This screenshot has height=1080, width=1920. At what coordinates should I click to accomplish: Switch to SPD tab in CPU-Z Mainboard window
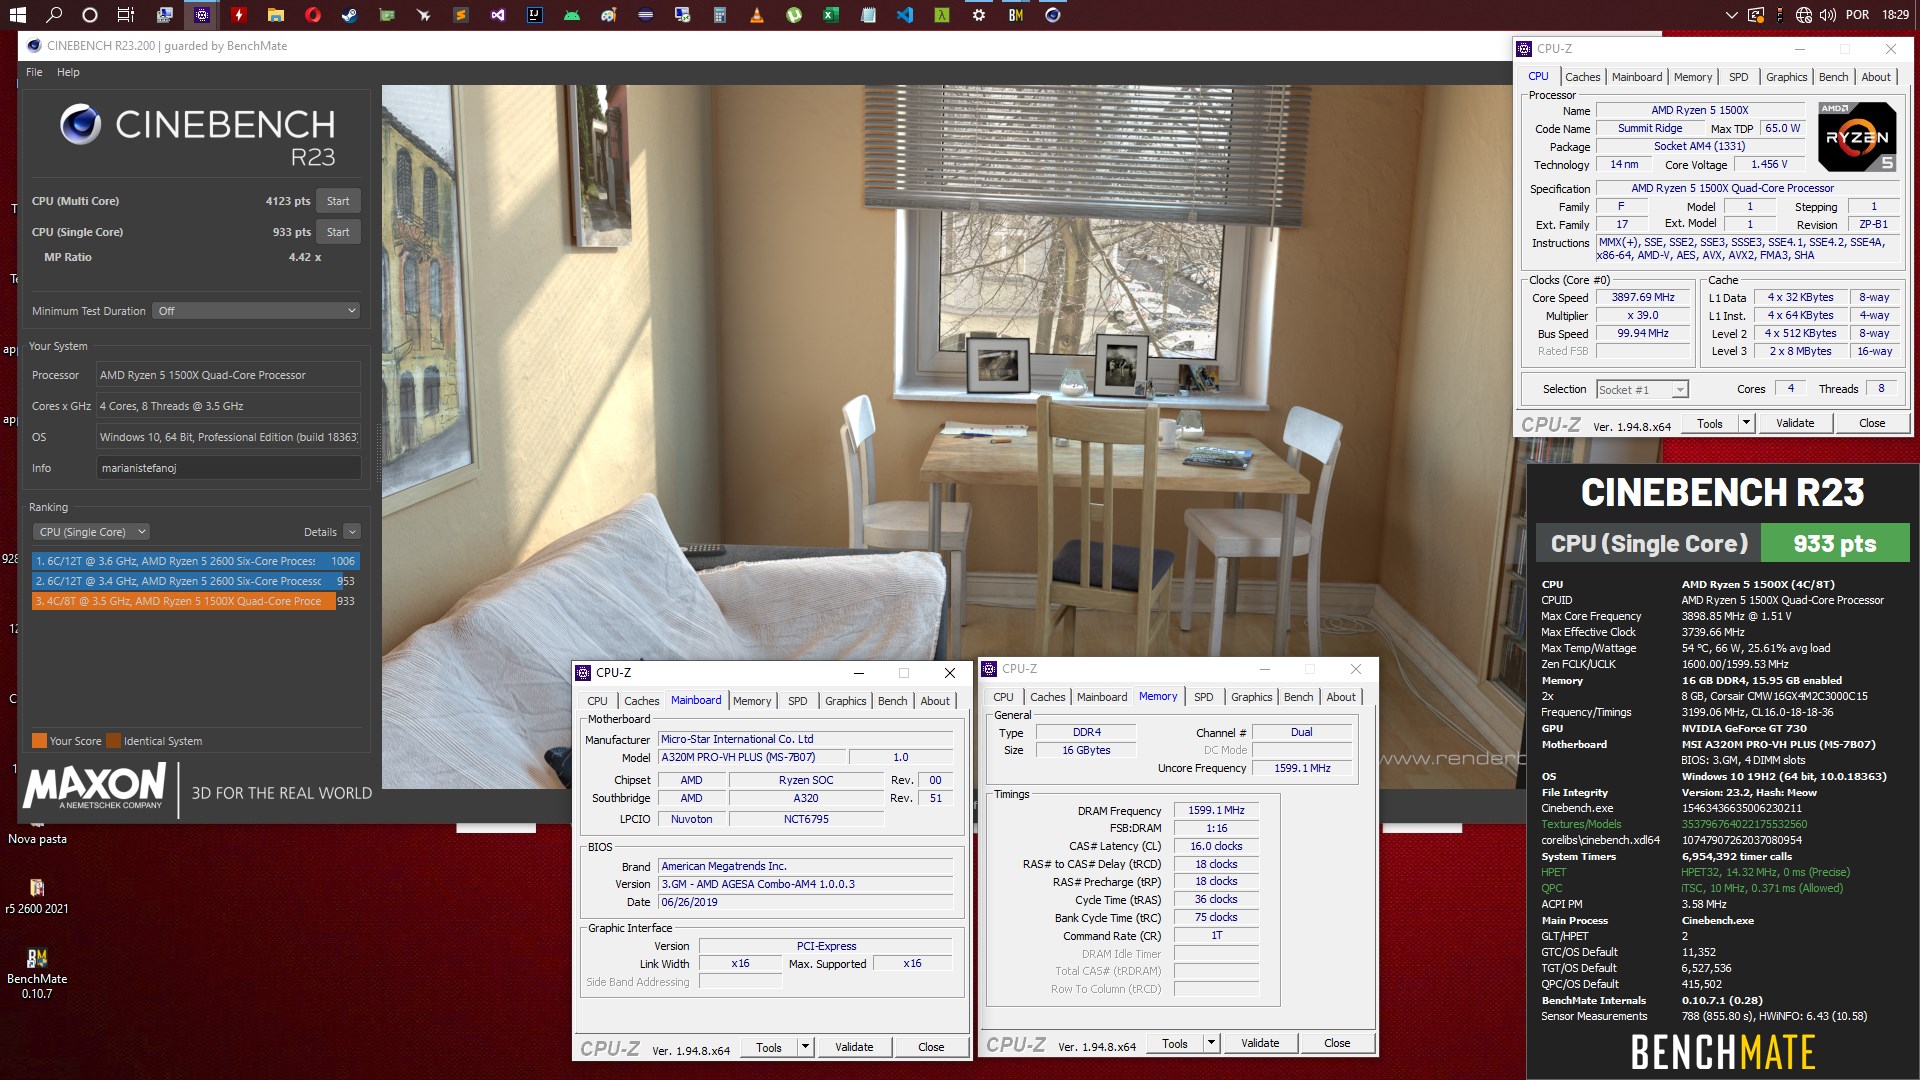tap(797, 701)
